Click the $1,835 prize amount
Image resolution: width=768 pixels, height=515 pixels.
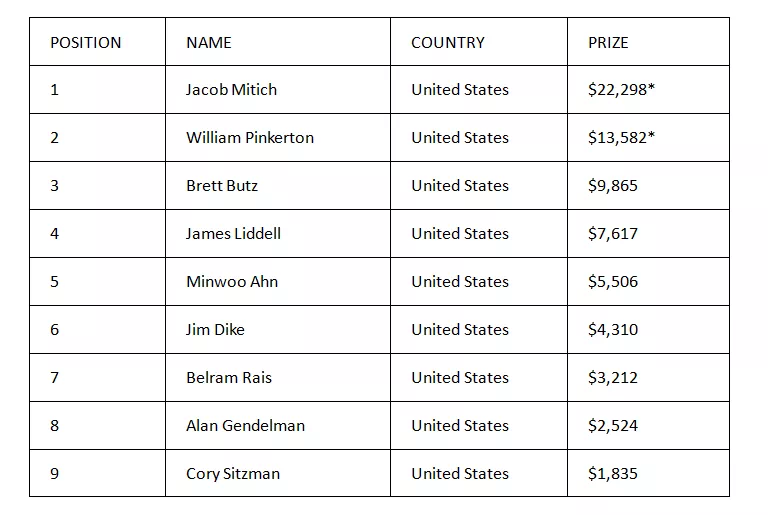click(613, 474)
